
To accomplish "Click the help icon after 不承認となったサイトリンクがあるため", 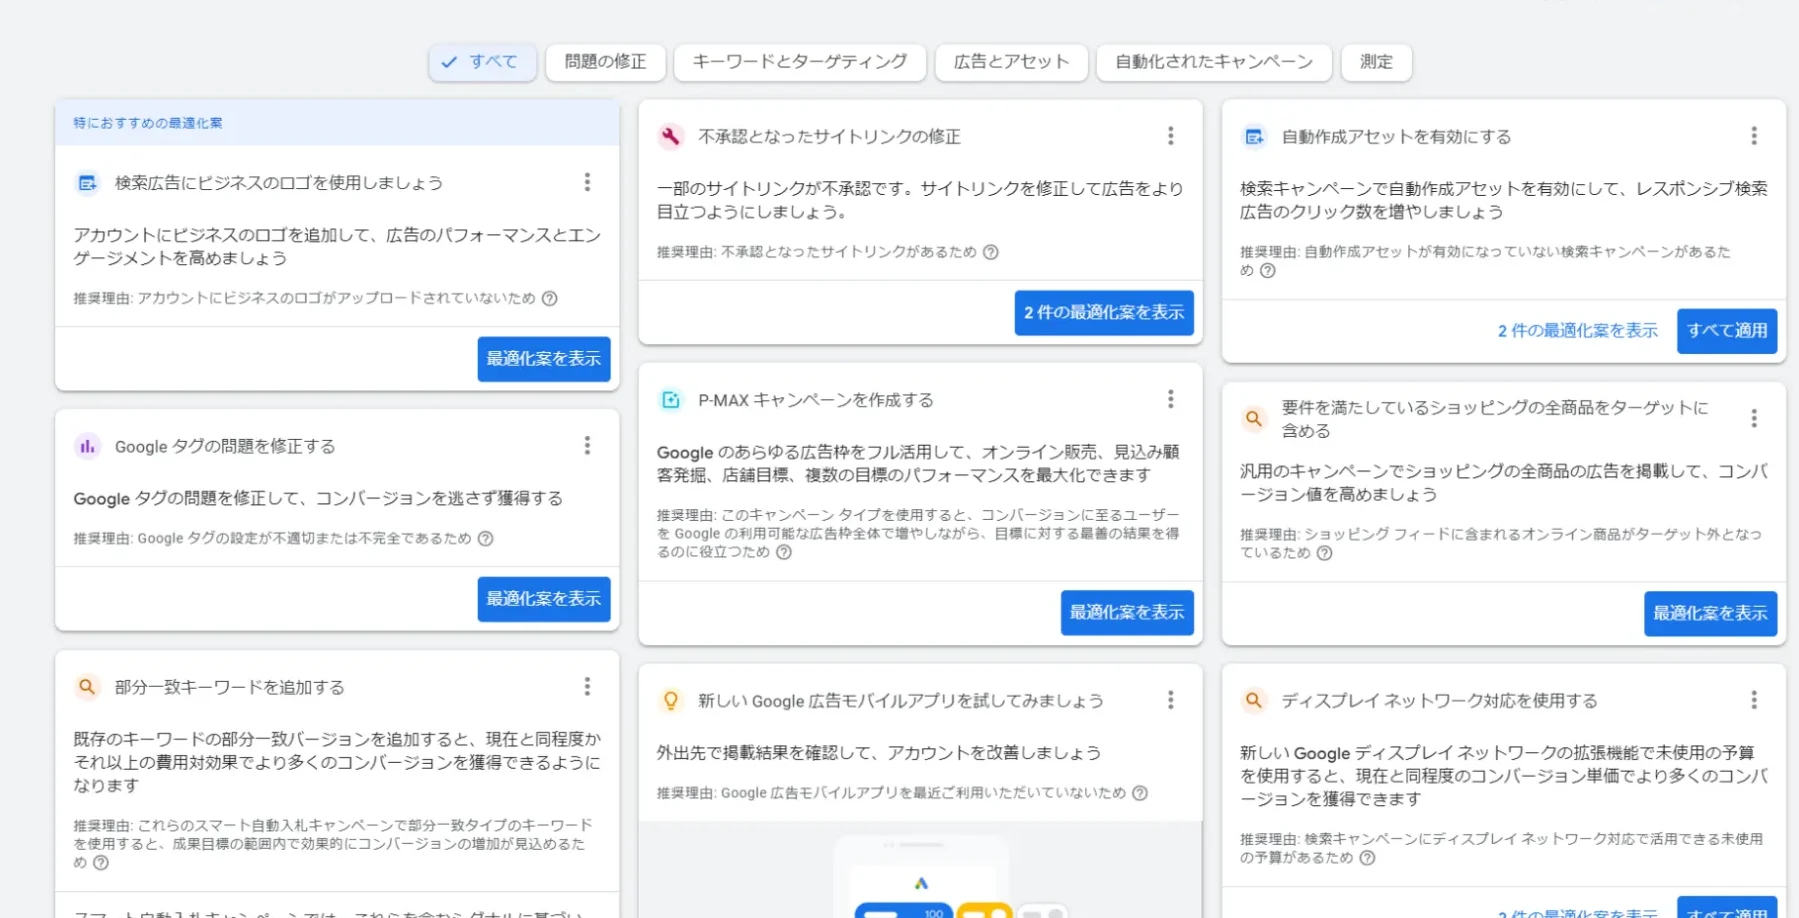I will pyautogui.click(x=990, y=252).
